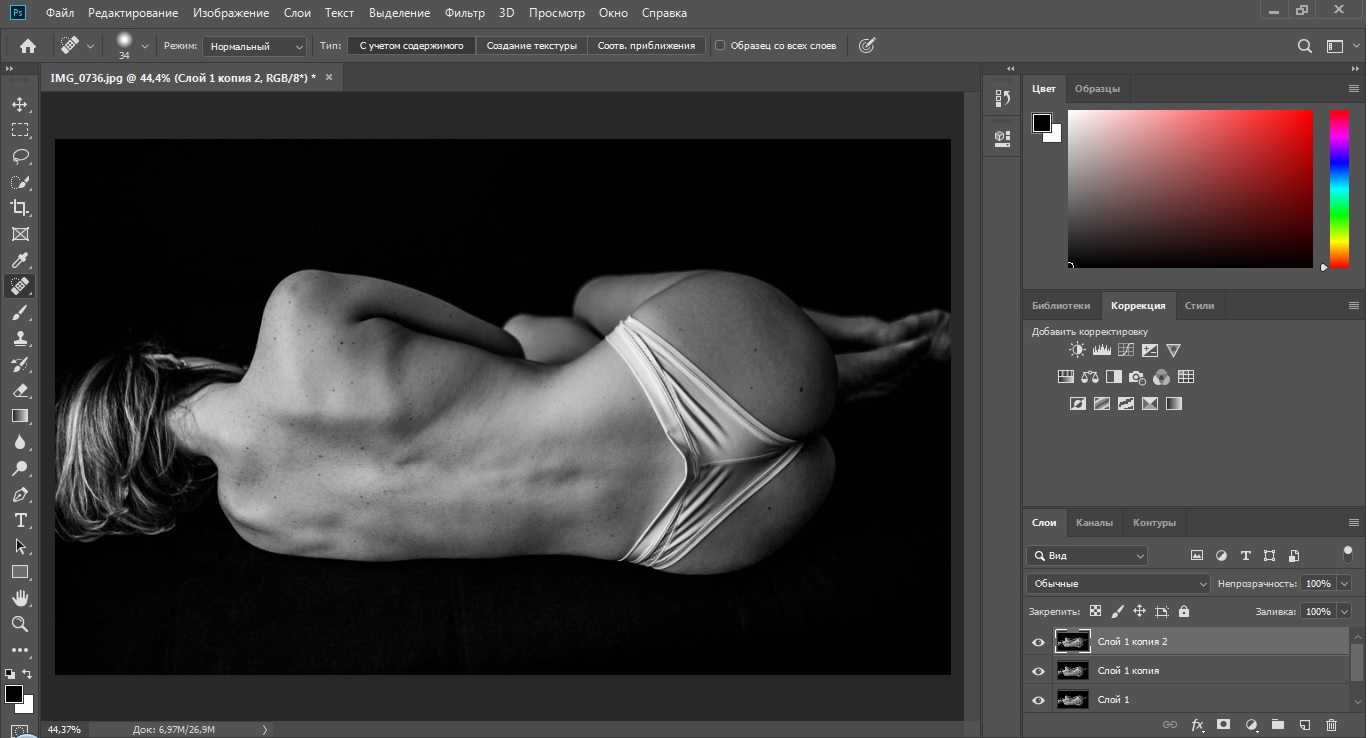This screenshot has width=1368, height=738.
Task: Toggle visibility of the Слой 1 layer
Action: [x=1038, y=700]
